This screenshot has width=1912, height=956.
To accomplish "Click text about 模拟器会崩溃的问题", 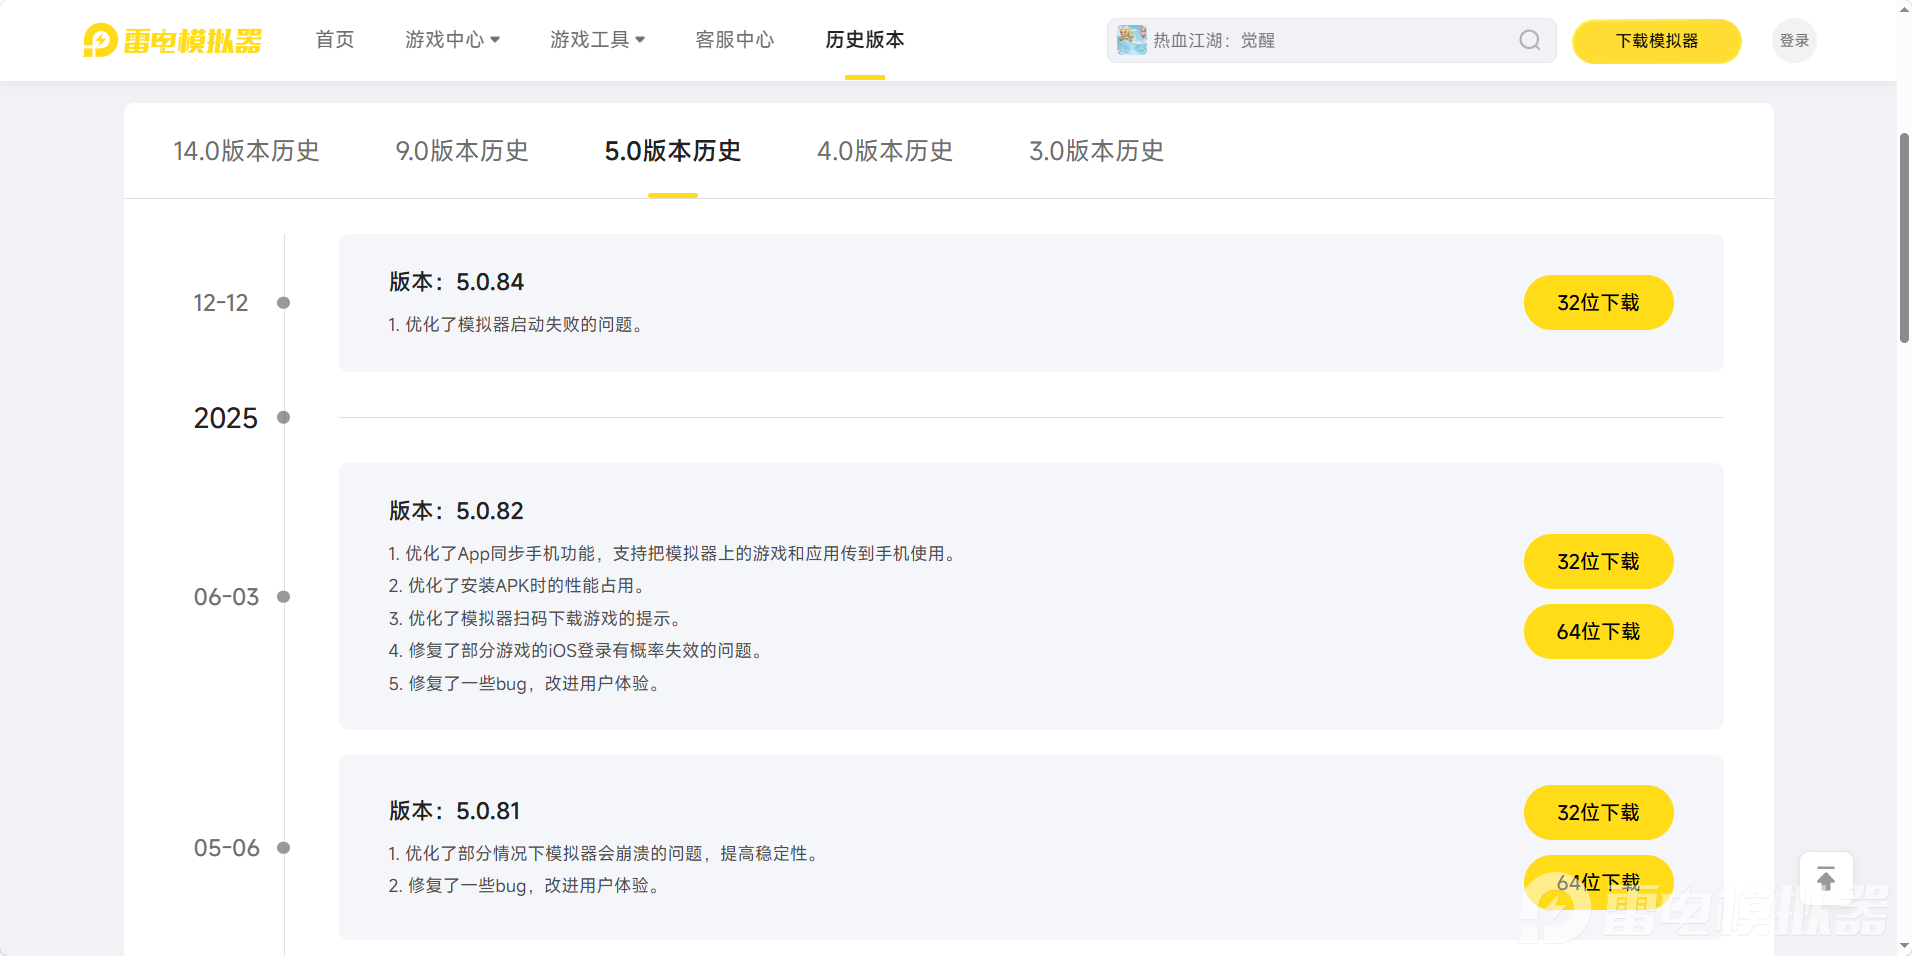I will pyautogui.click(x=605, y=854).
